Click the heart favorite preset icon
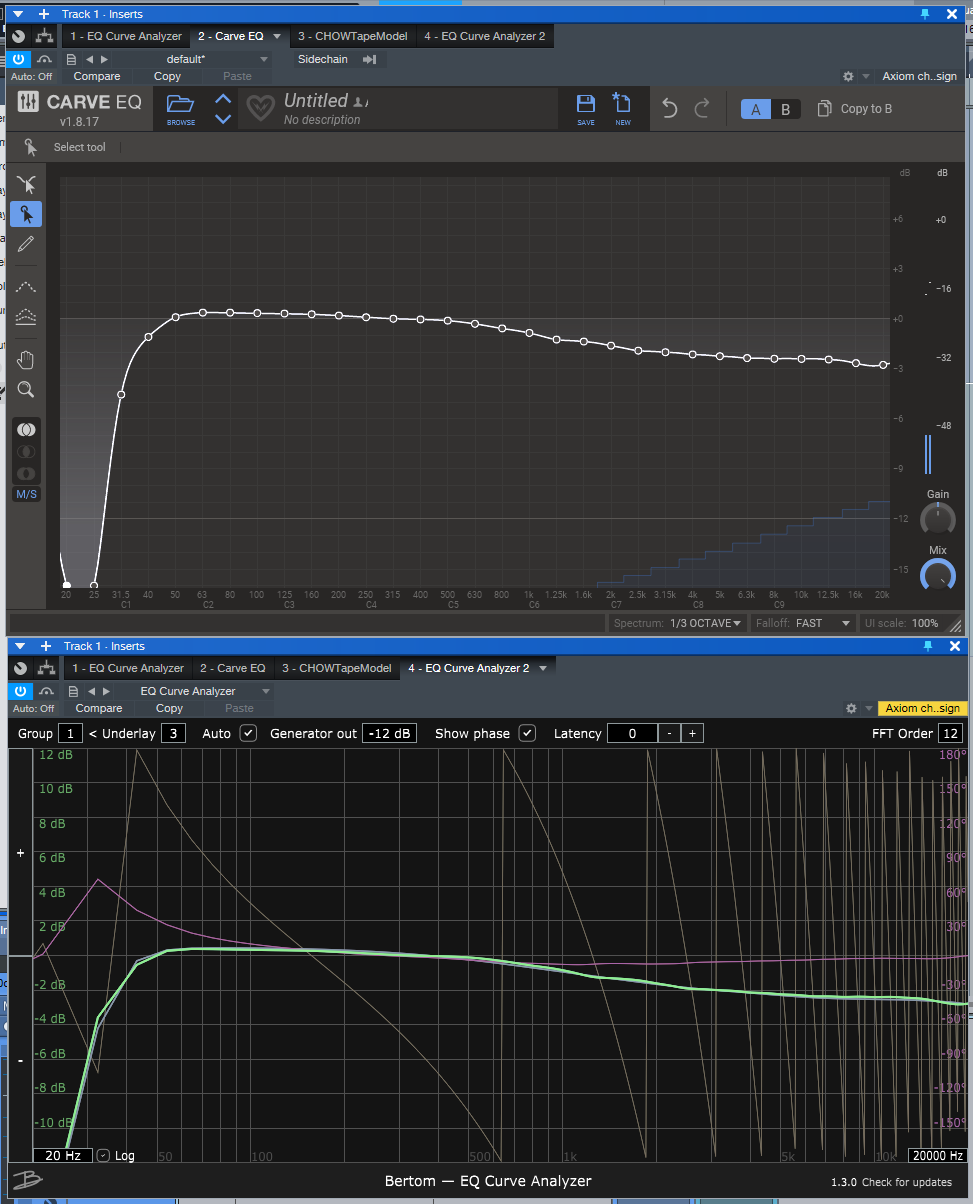 (261, 108)
